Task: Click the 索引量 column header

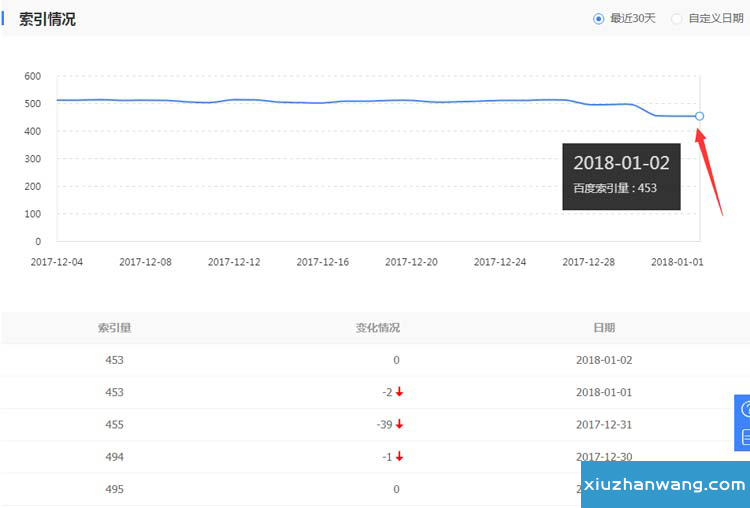Action: coord(114,328)
